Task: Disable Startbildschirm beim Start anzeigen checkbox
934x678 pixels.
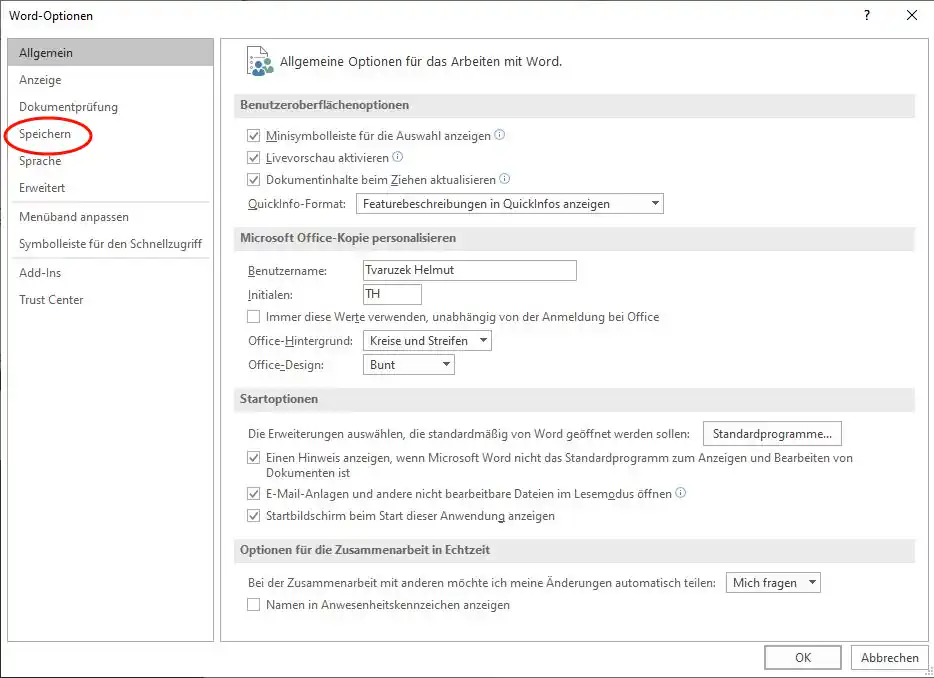Action: [x=254, y=516]
